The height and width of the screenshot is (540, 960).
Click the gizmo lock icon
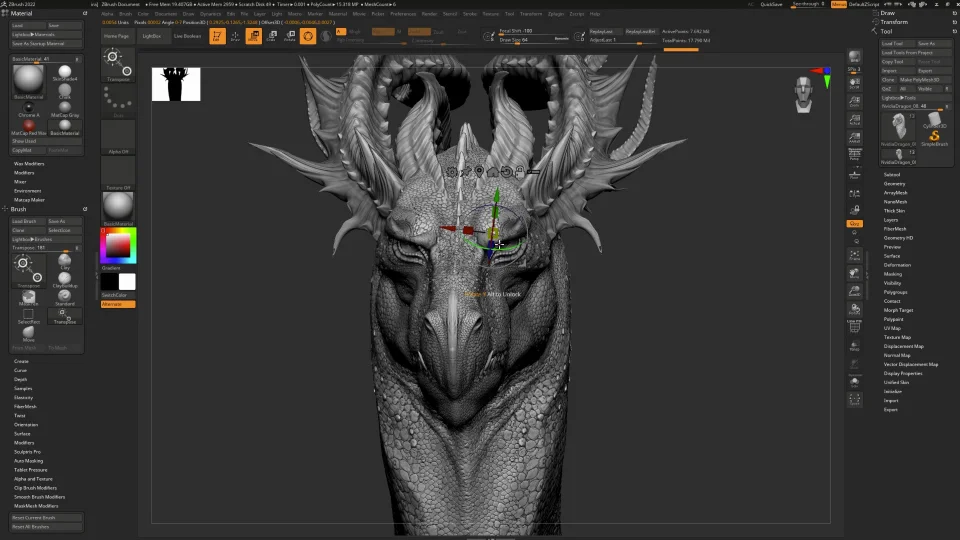click(x=520, y=172)
